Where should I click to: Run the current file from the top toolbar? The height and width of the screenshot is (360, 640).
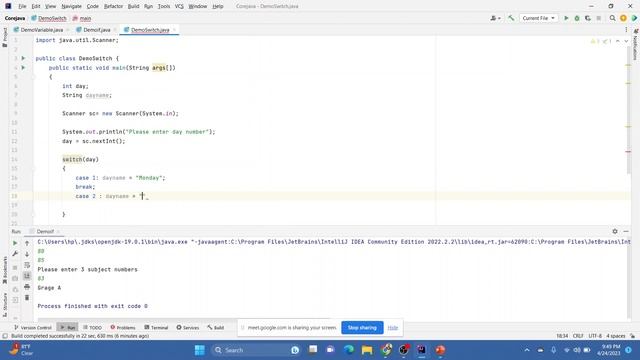click(x=566, y=18)
